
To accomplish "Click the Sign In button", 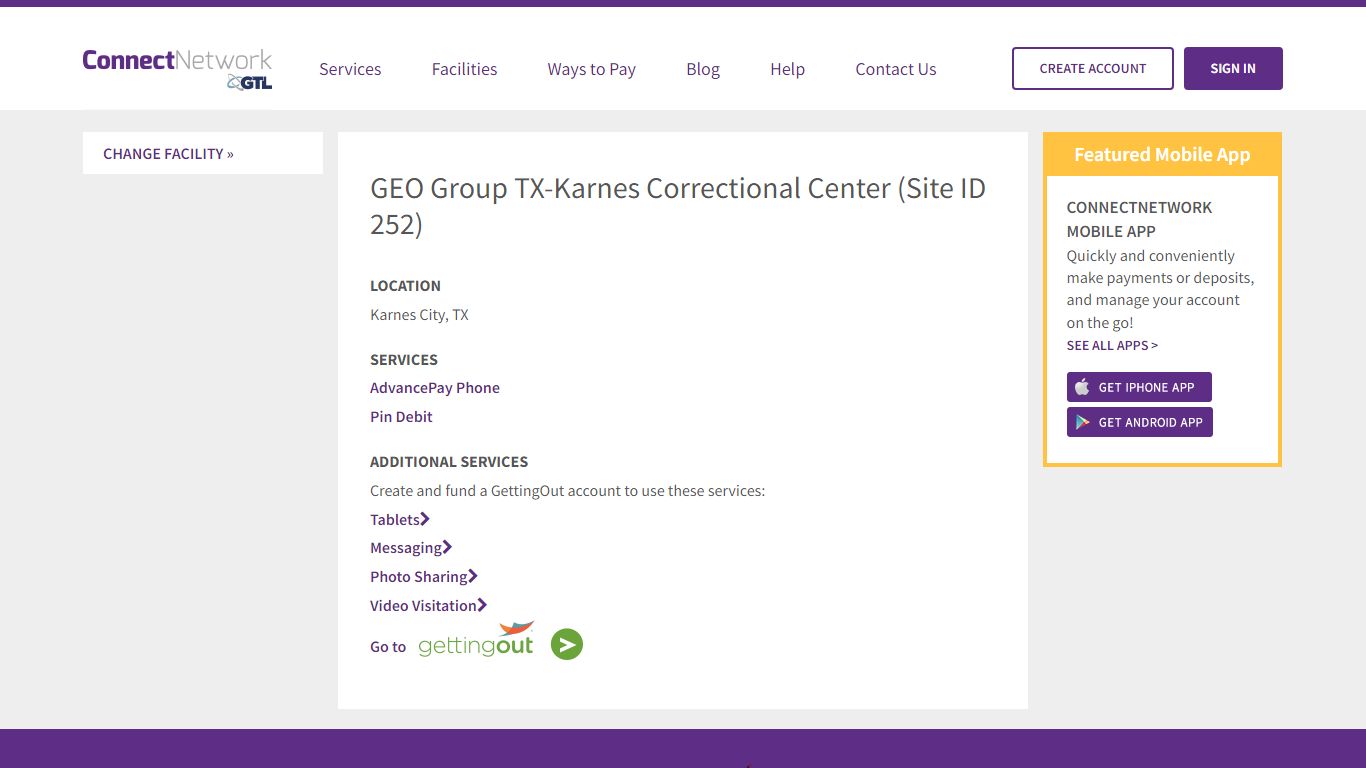I will tap(1233, 68).
